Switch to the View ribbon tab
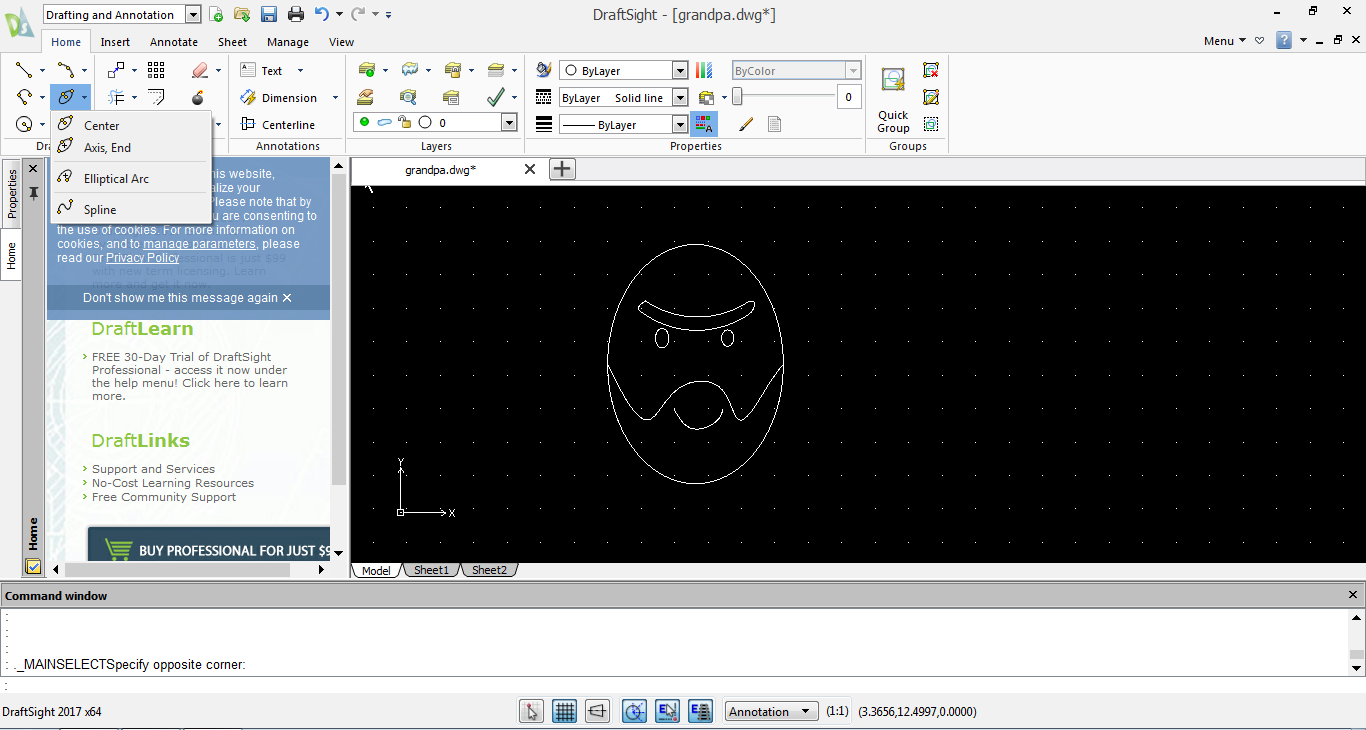 (342, 42)
